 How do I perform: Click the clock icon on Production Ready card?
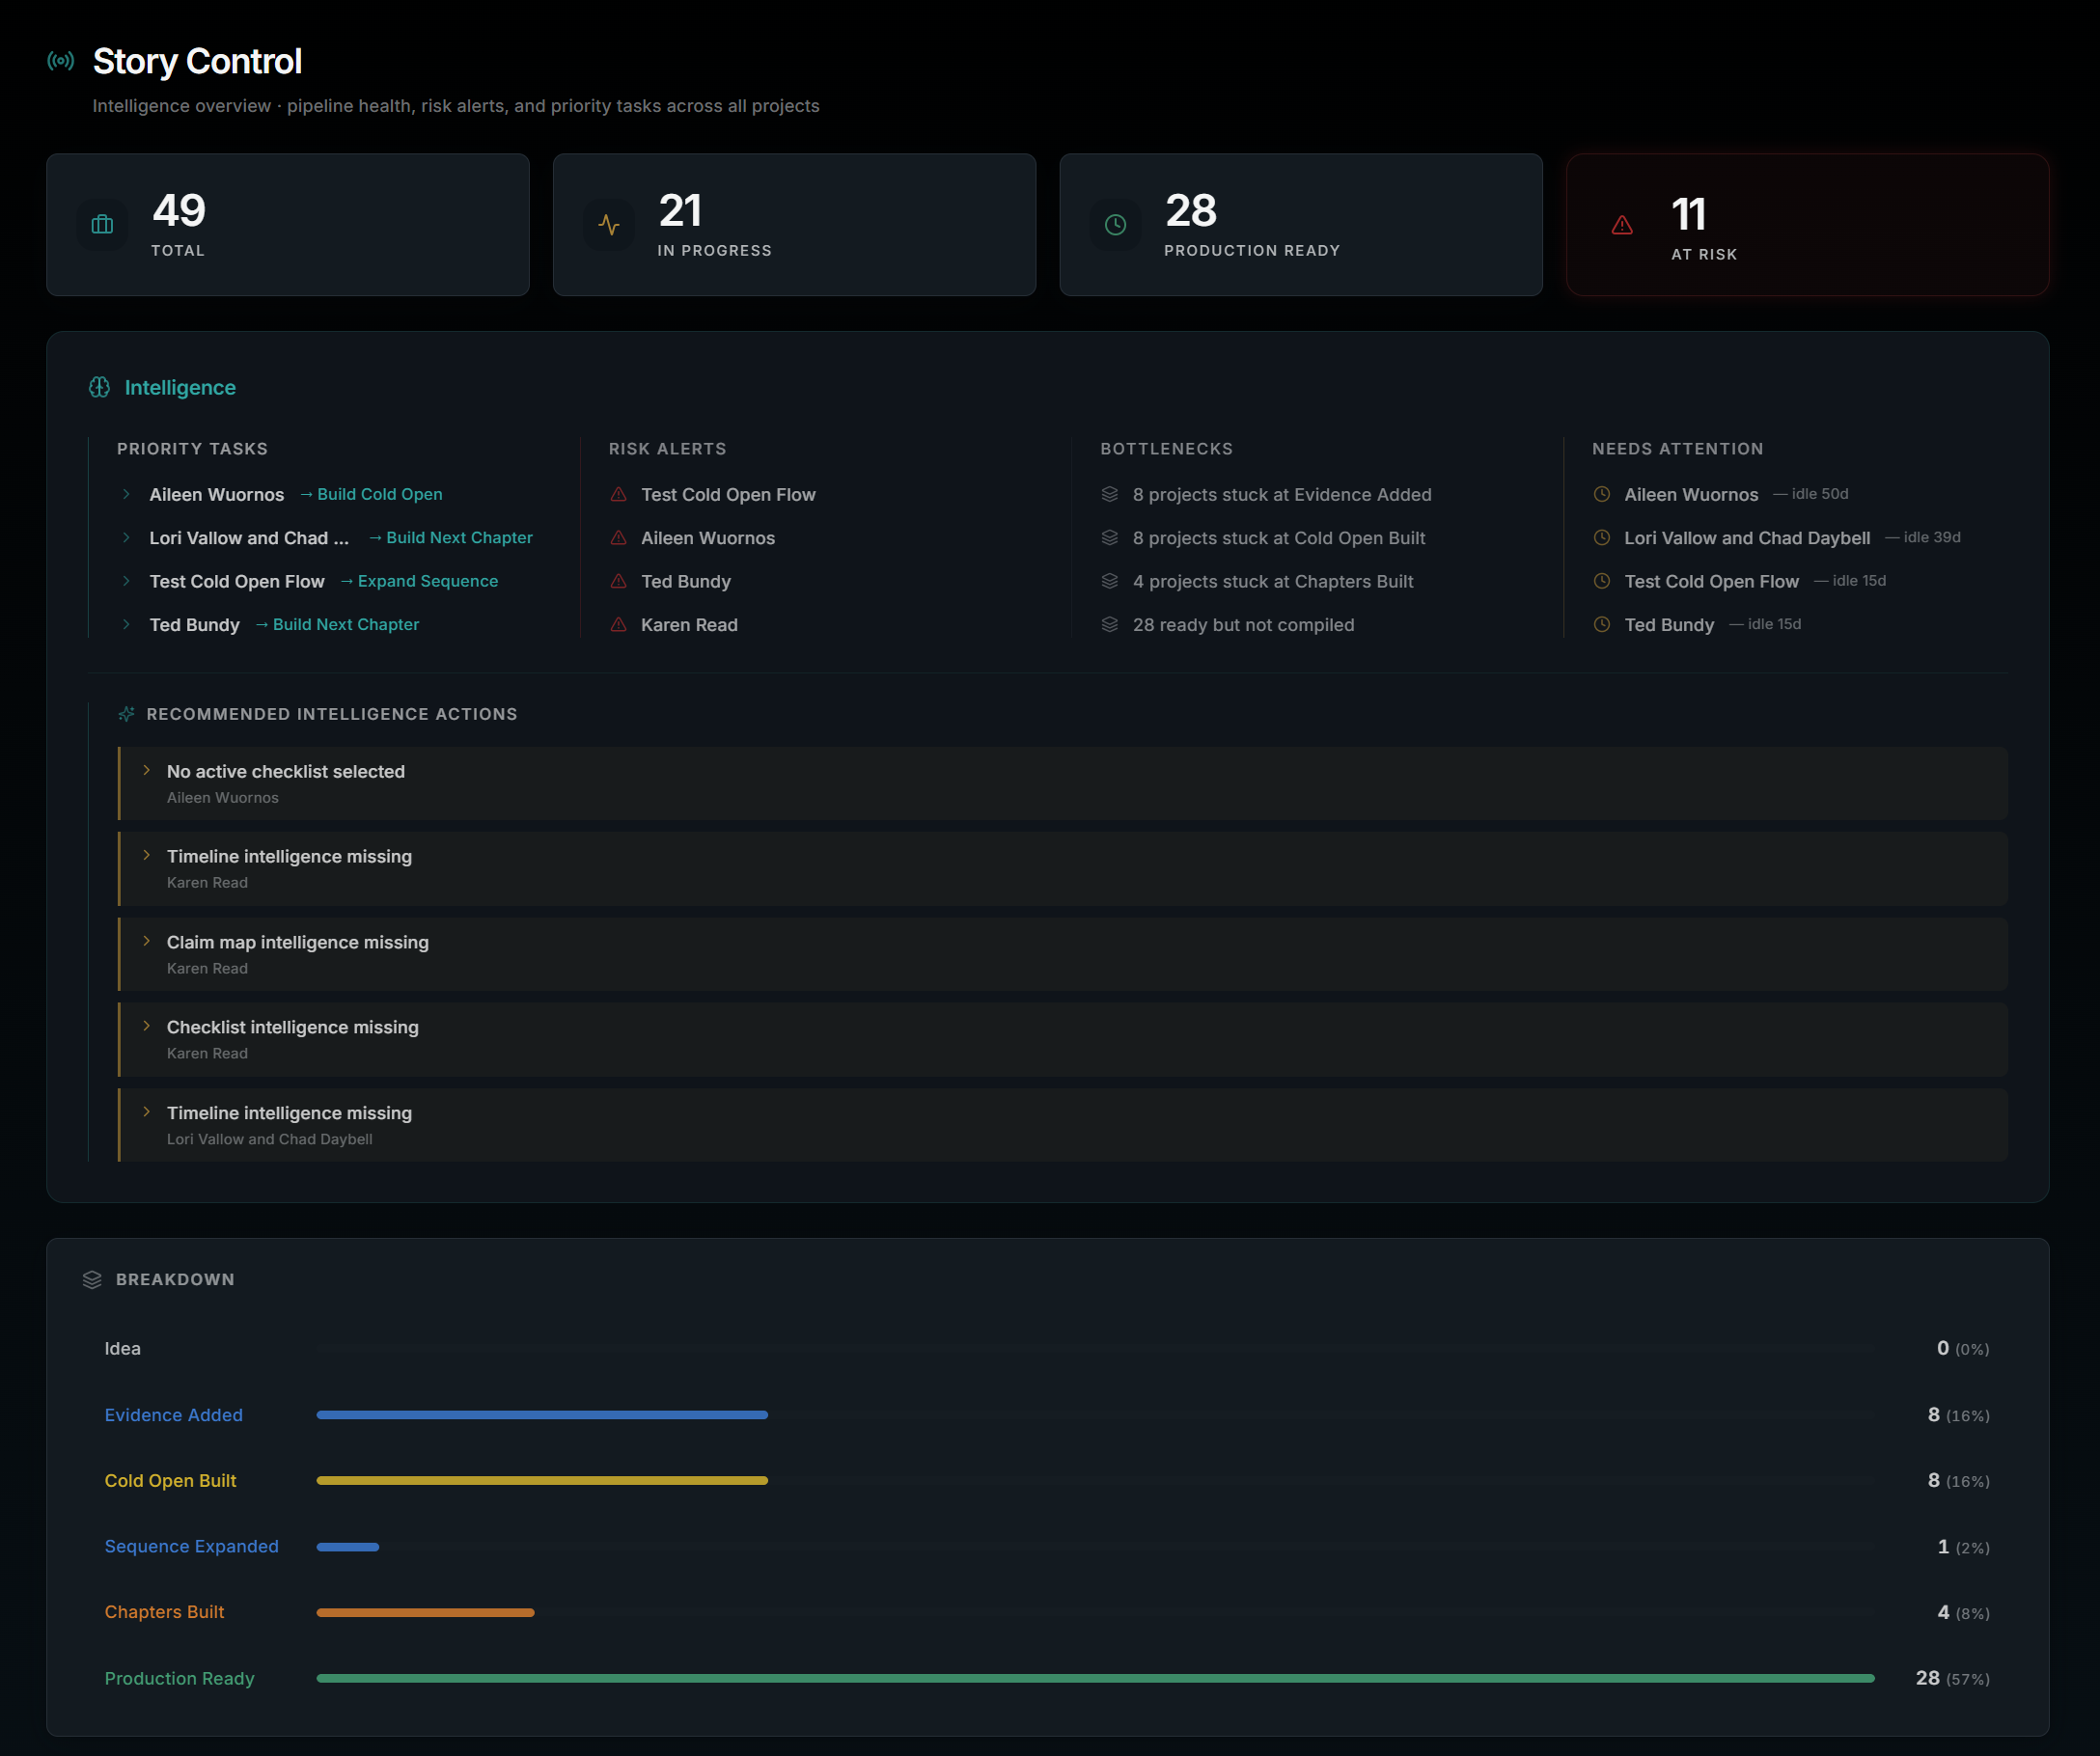coord(1115,224)
